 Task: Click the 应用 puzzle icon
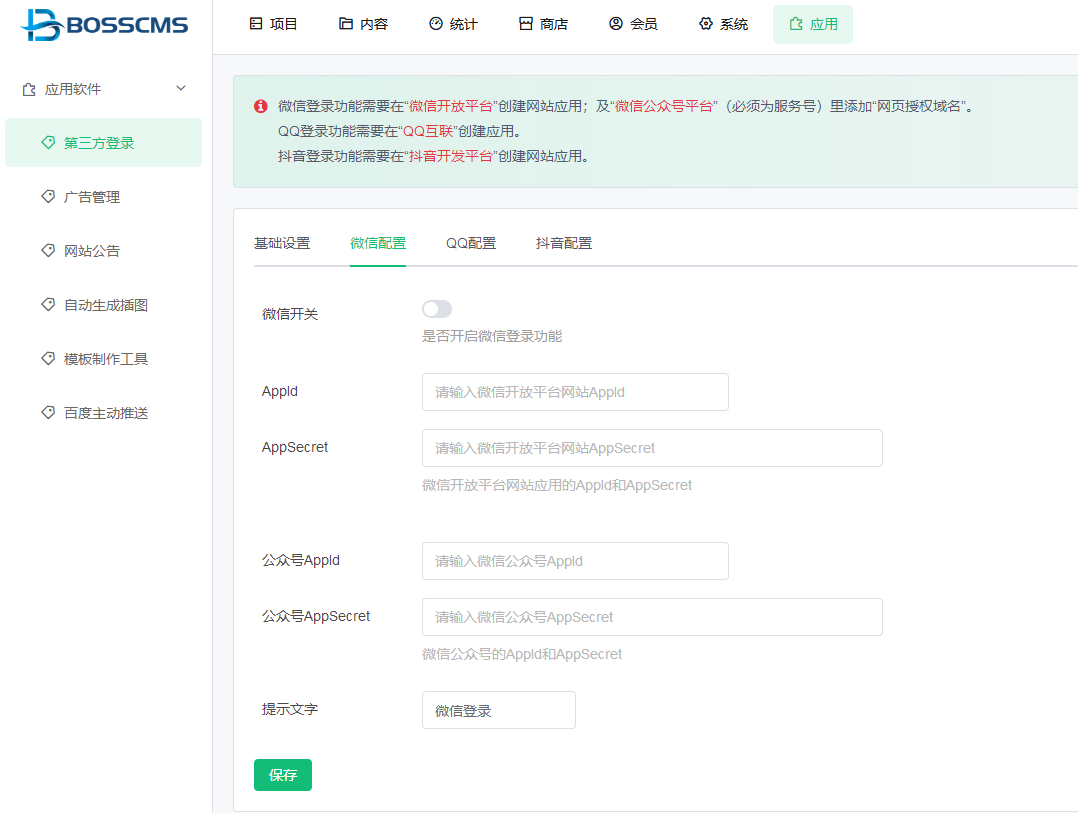tap(796, 24)
